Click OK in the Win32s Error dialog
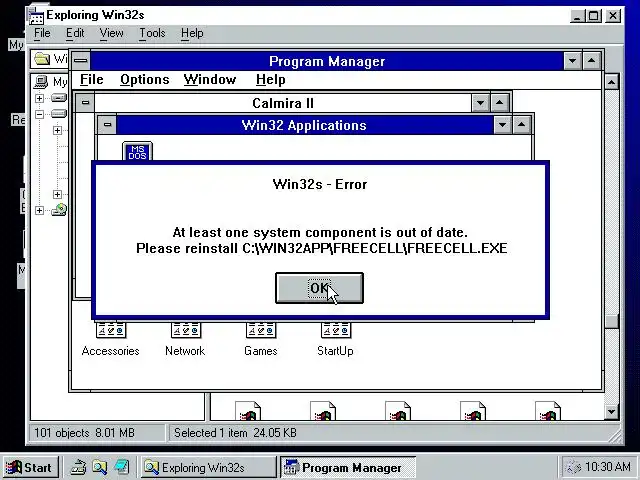This screenshot has height=480, width=640. pos(319,288)
